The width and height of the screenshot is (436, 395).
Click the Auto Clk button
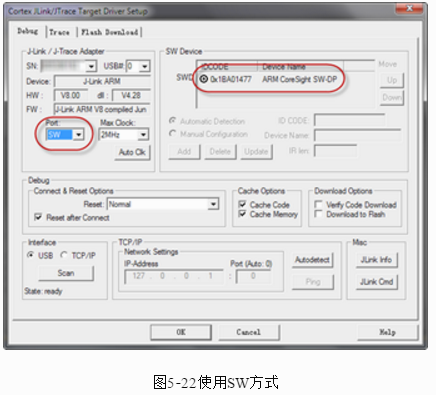coord(132,152)
